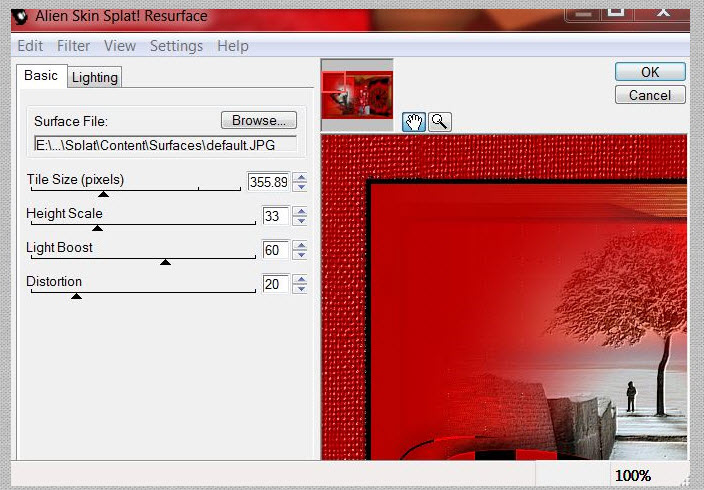
Task: Click the Surface File path field
Action: (165, 144)
